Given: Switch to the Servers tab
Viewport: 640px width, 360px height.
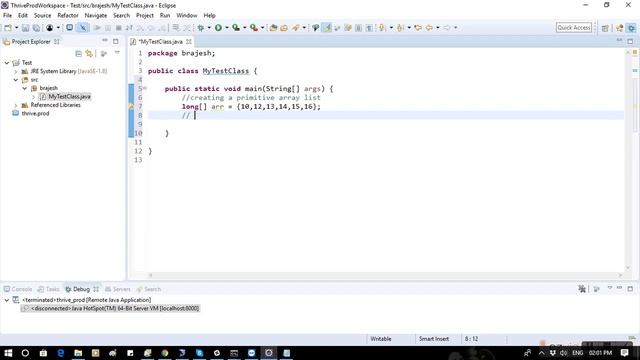Looking at the screenshot, I should coord(118,289).
